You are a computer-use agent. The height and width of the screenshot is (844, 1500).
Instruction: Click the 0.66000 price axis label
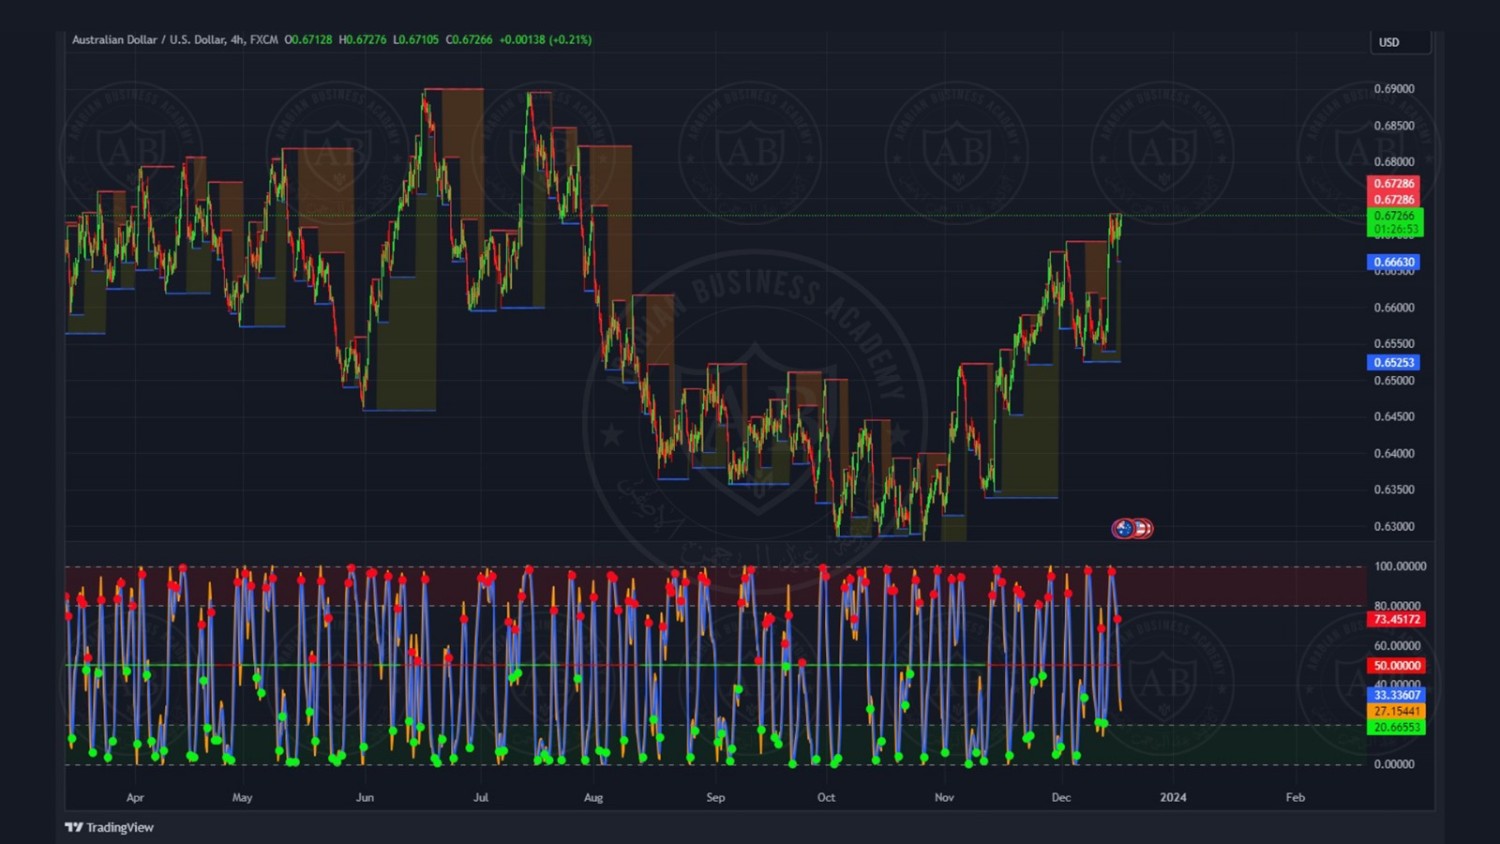click(x=1394, y=308)
